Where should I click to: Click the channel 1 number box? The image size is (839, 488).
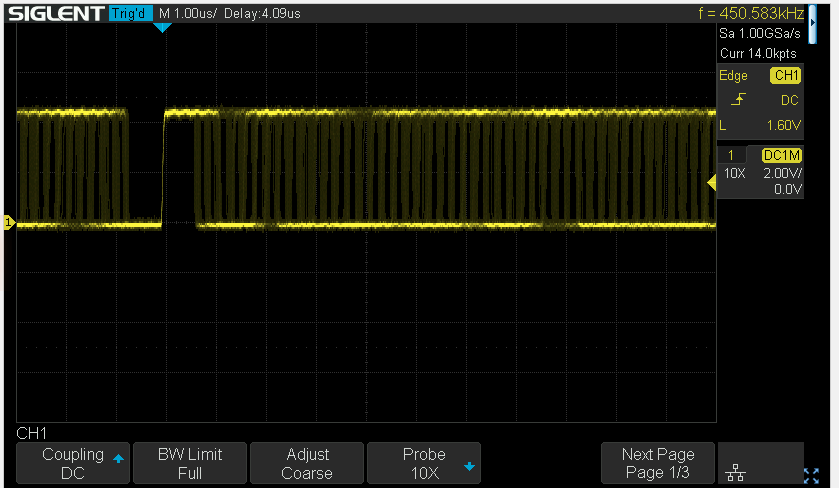[731, 156]
